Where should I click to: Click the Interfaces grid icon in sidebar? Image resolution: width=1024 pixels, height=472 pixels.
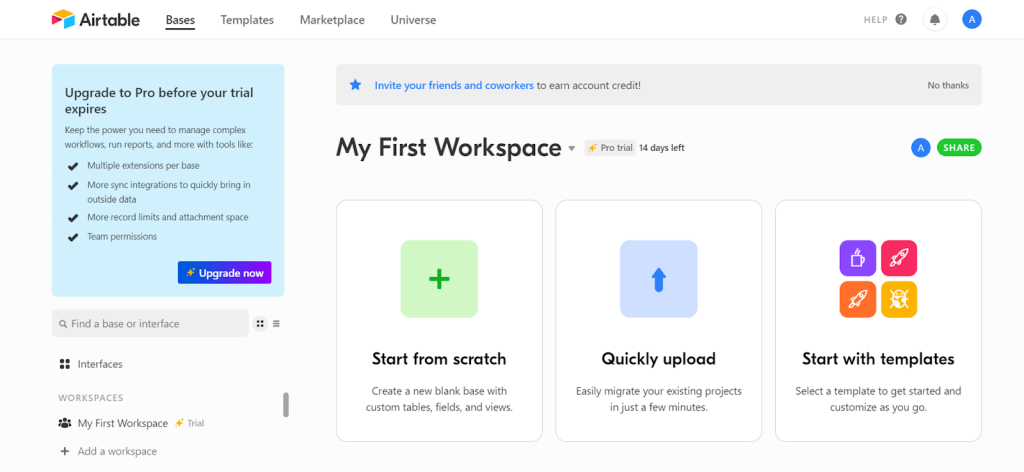65,364
